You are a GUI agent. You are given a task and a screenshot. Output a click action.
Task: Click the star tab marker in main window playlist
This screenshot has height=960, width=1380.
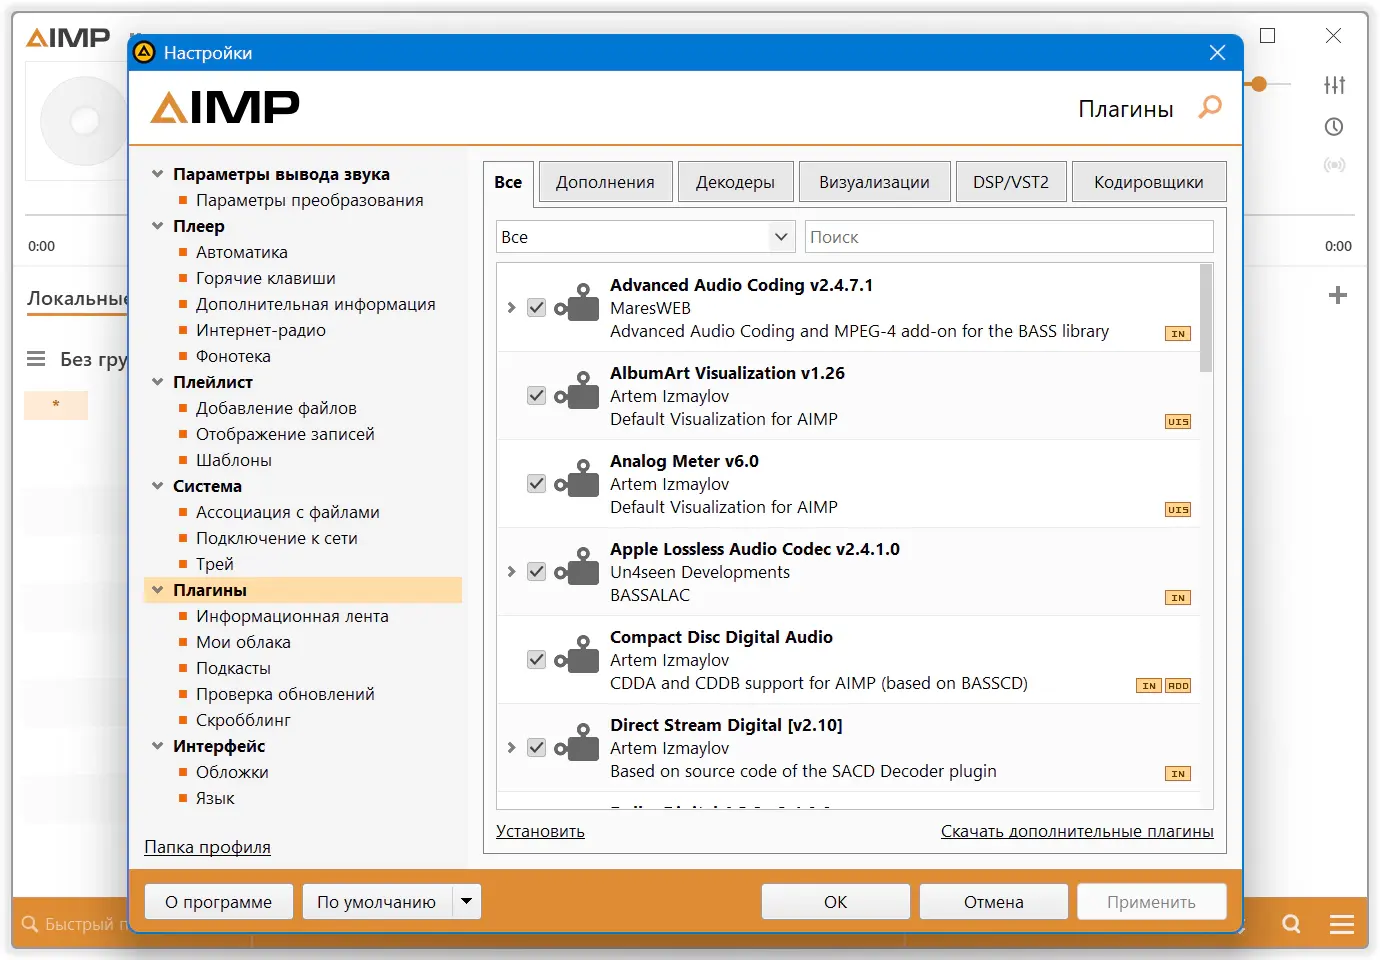coord(56,404)
